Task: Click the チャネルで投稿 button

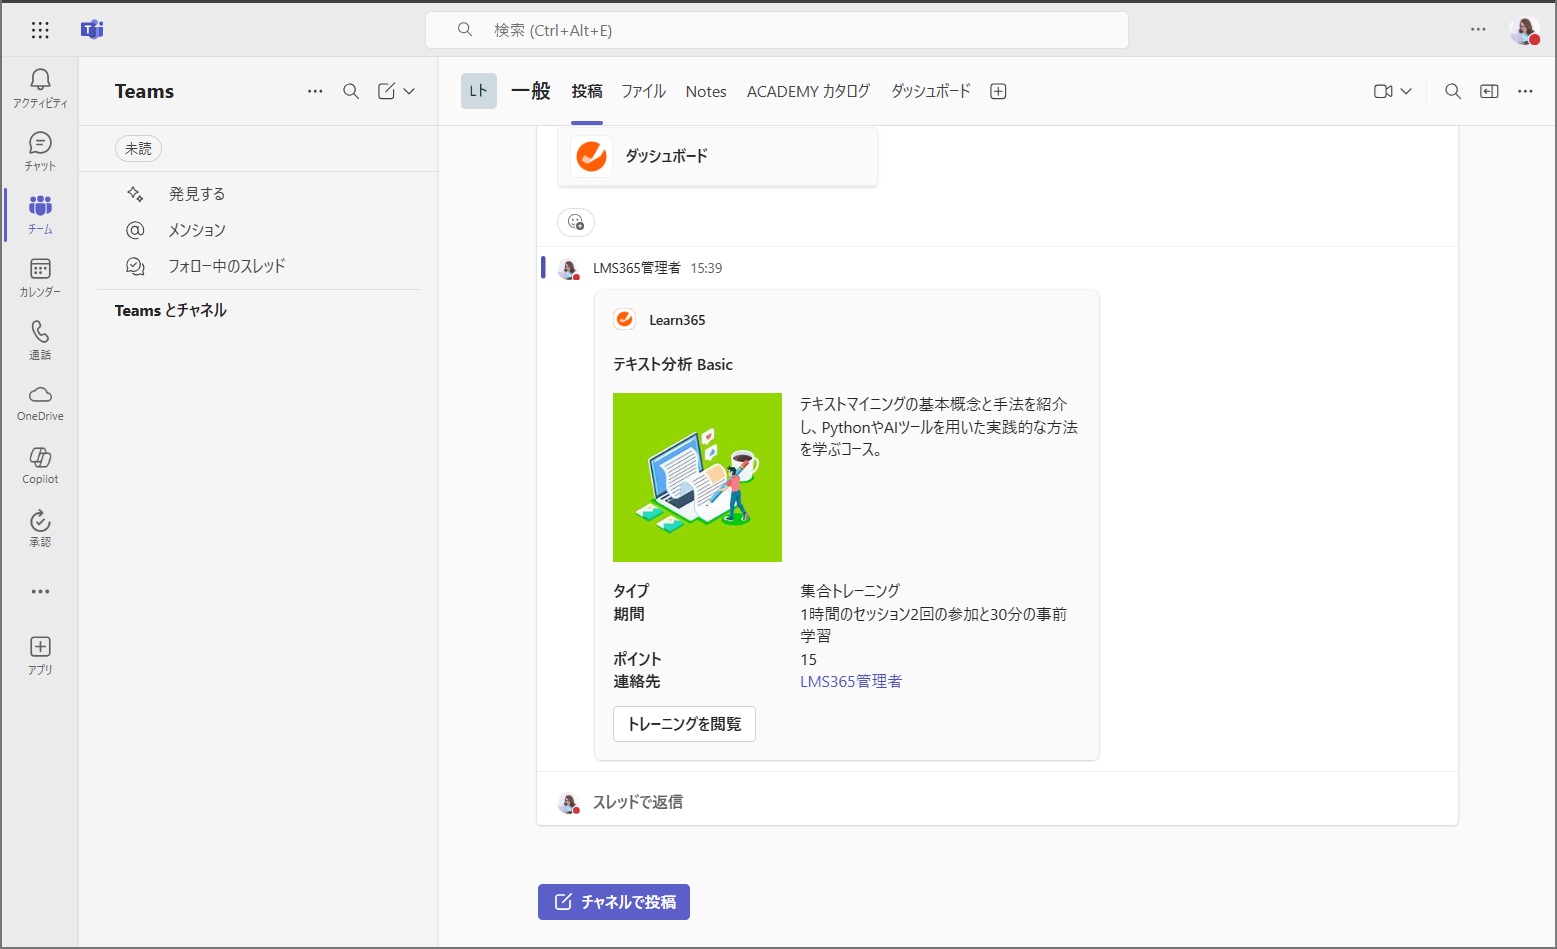Action: click(x=614, y=902)
